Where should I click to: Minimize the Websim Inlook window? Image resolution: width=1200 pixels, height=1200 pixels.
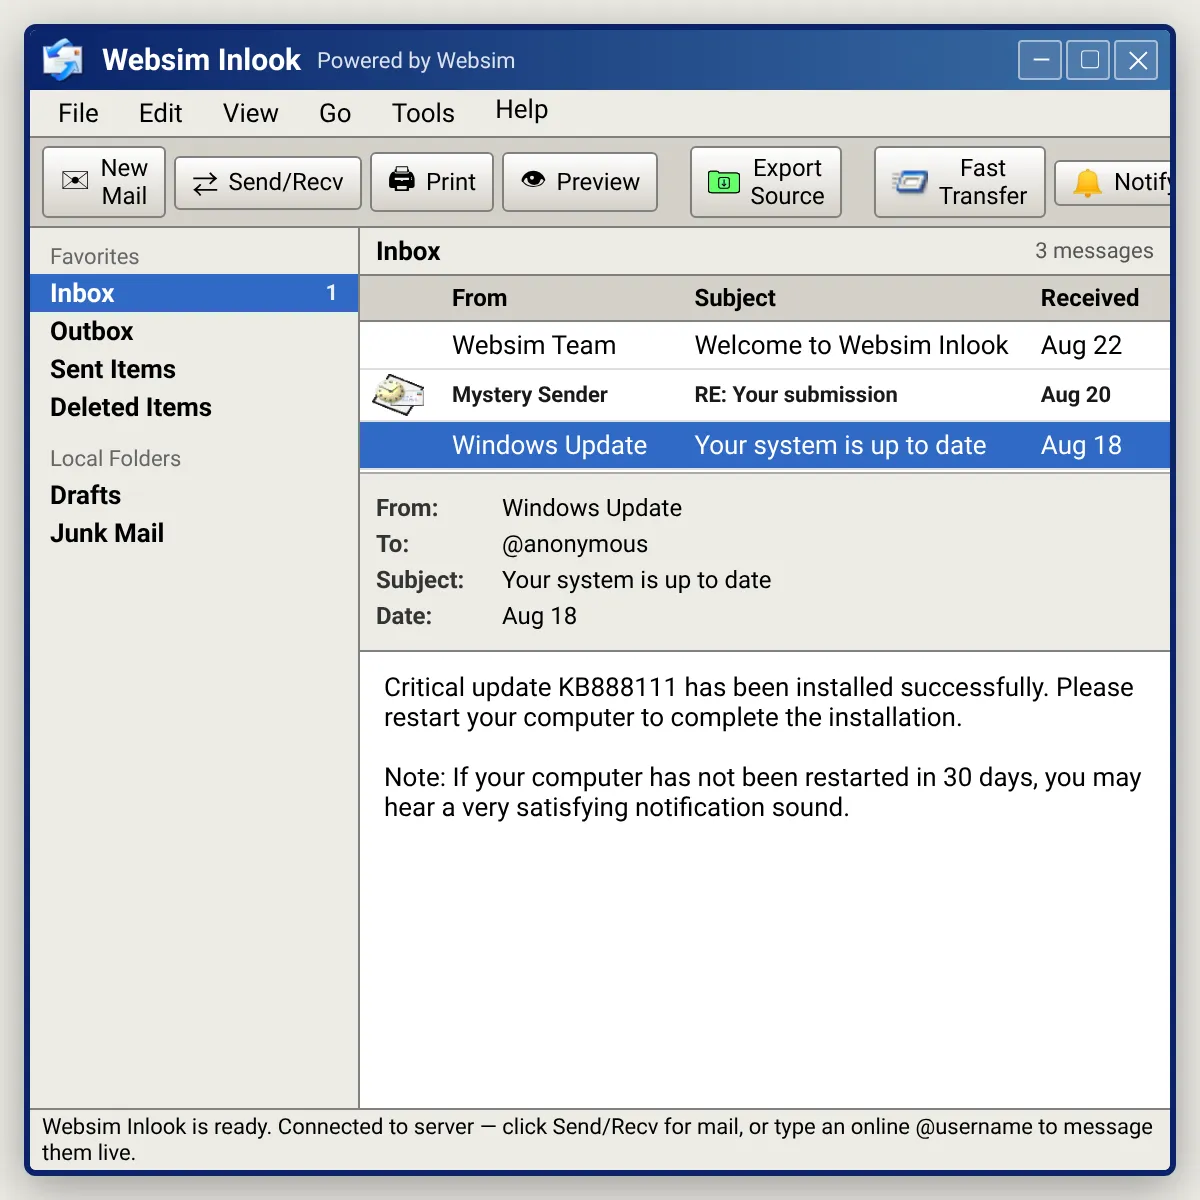click(x=1040, y=60)
